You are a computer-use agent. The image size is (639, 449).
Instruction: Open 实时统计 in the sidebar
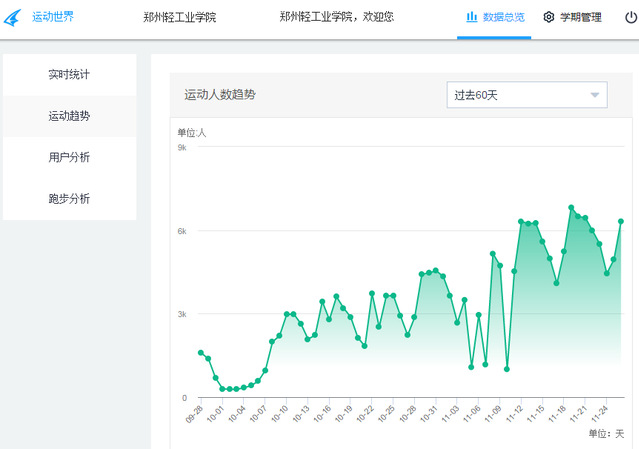[69, 75]
